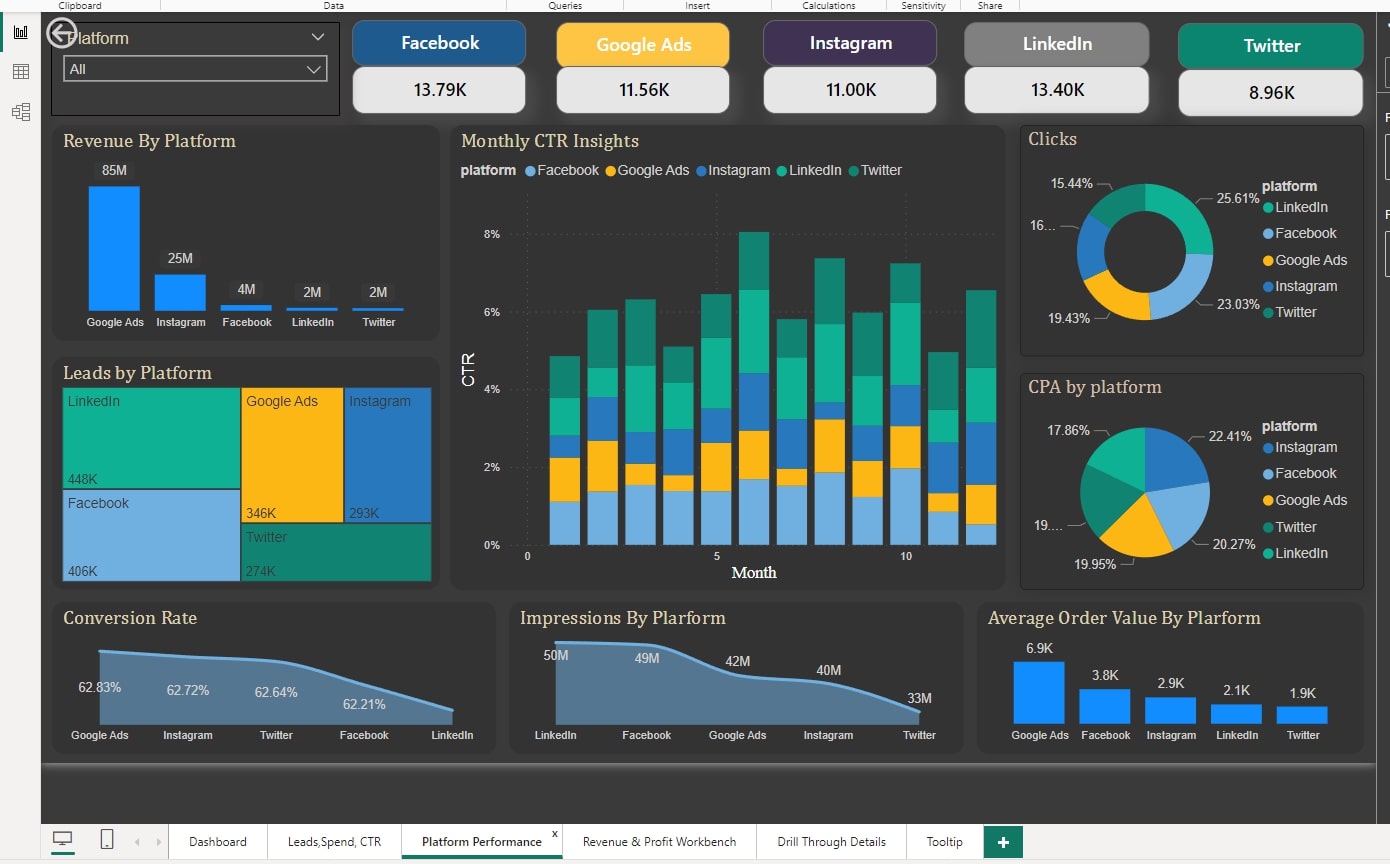Click Google Ads 6.9K order value bar

click(x=1039, y=693)
